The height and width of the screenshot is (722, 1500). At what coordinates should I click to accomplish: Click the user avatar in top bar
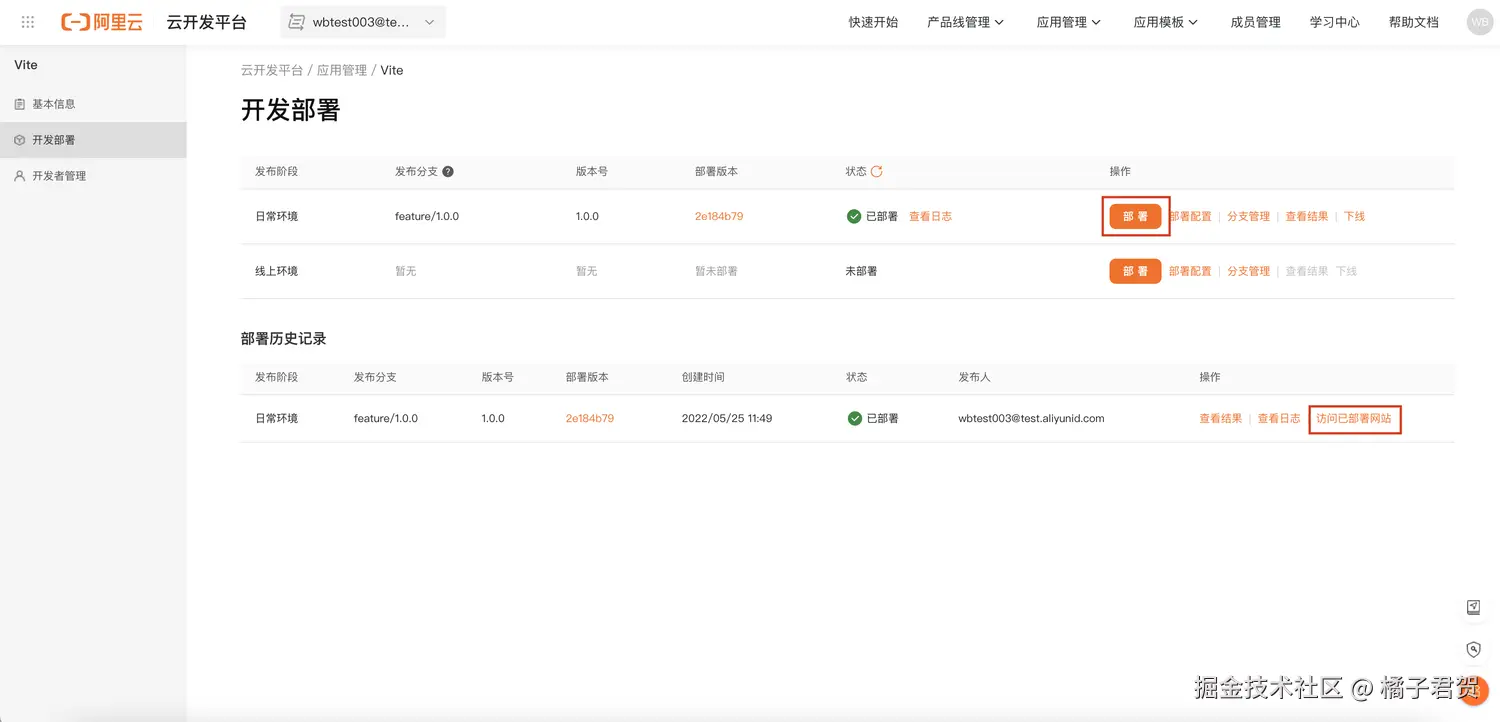coord(1479,22)
